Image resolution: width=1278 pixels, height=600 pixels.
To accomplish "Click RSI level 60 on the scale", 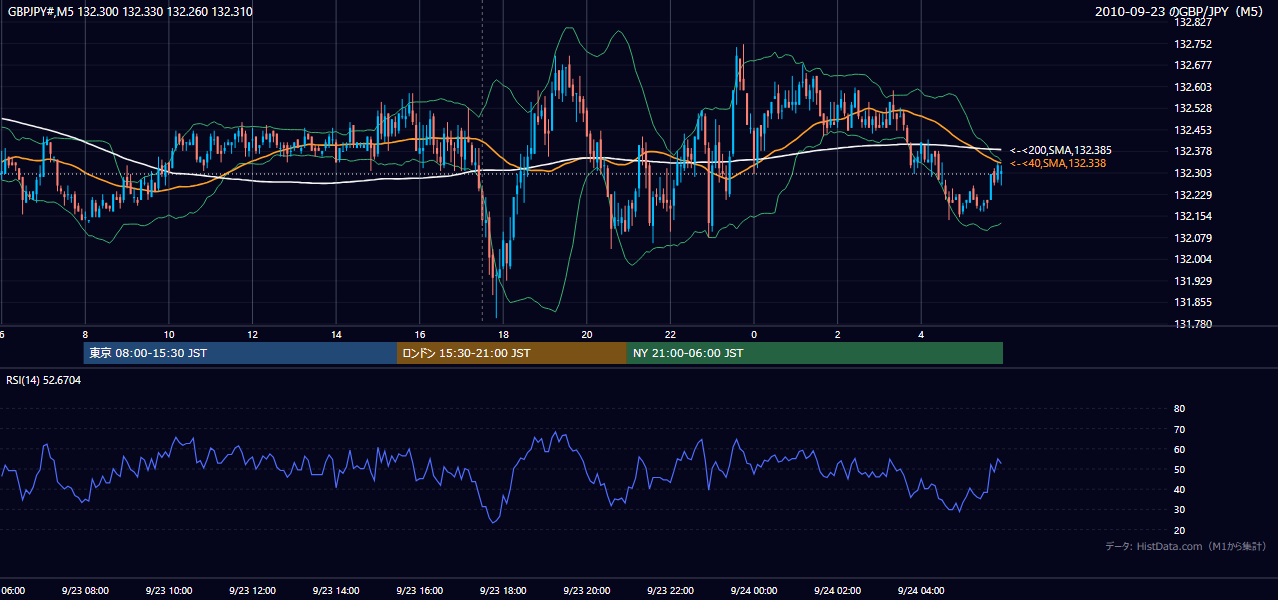I will tap(1179, 449).
